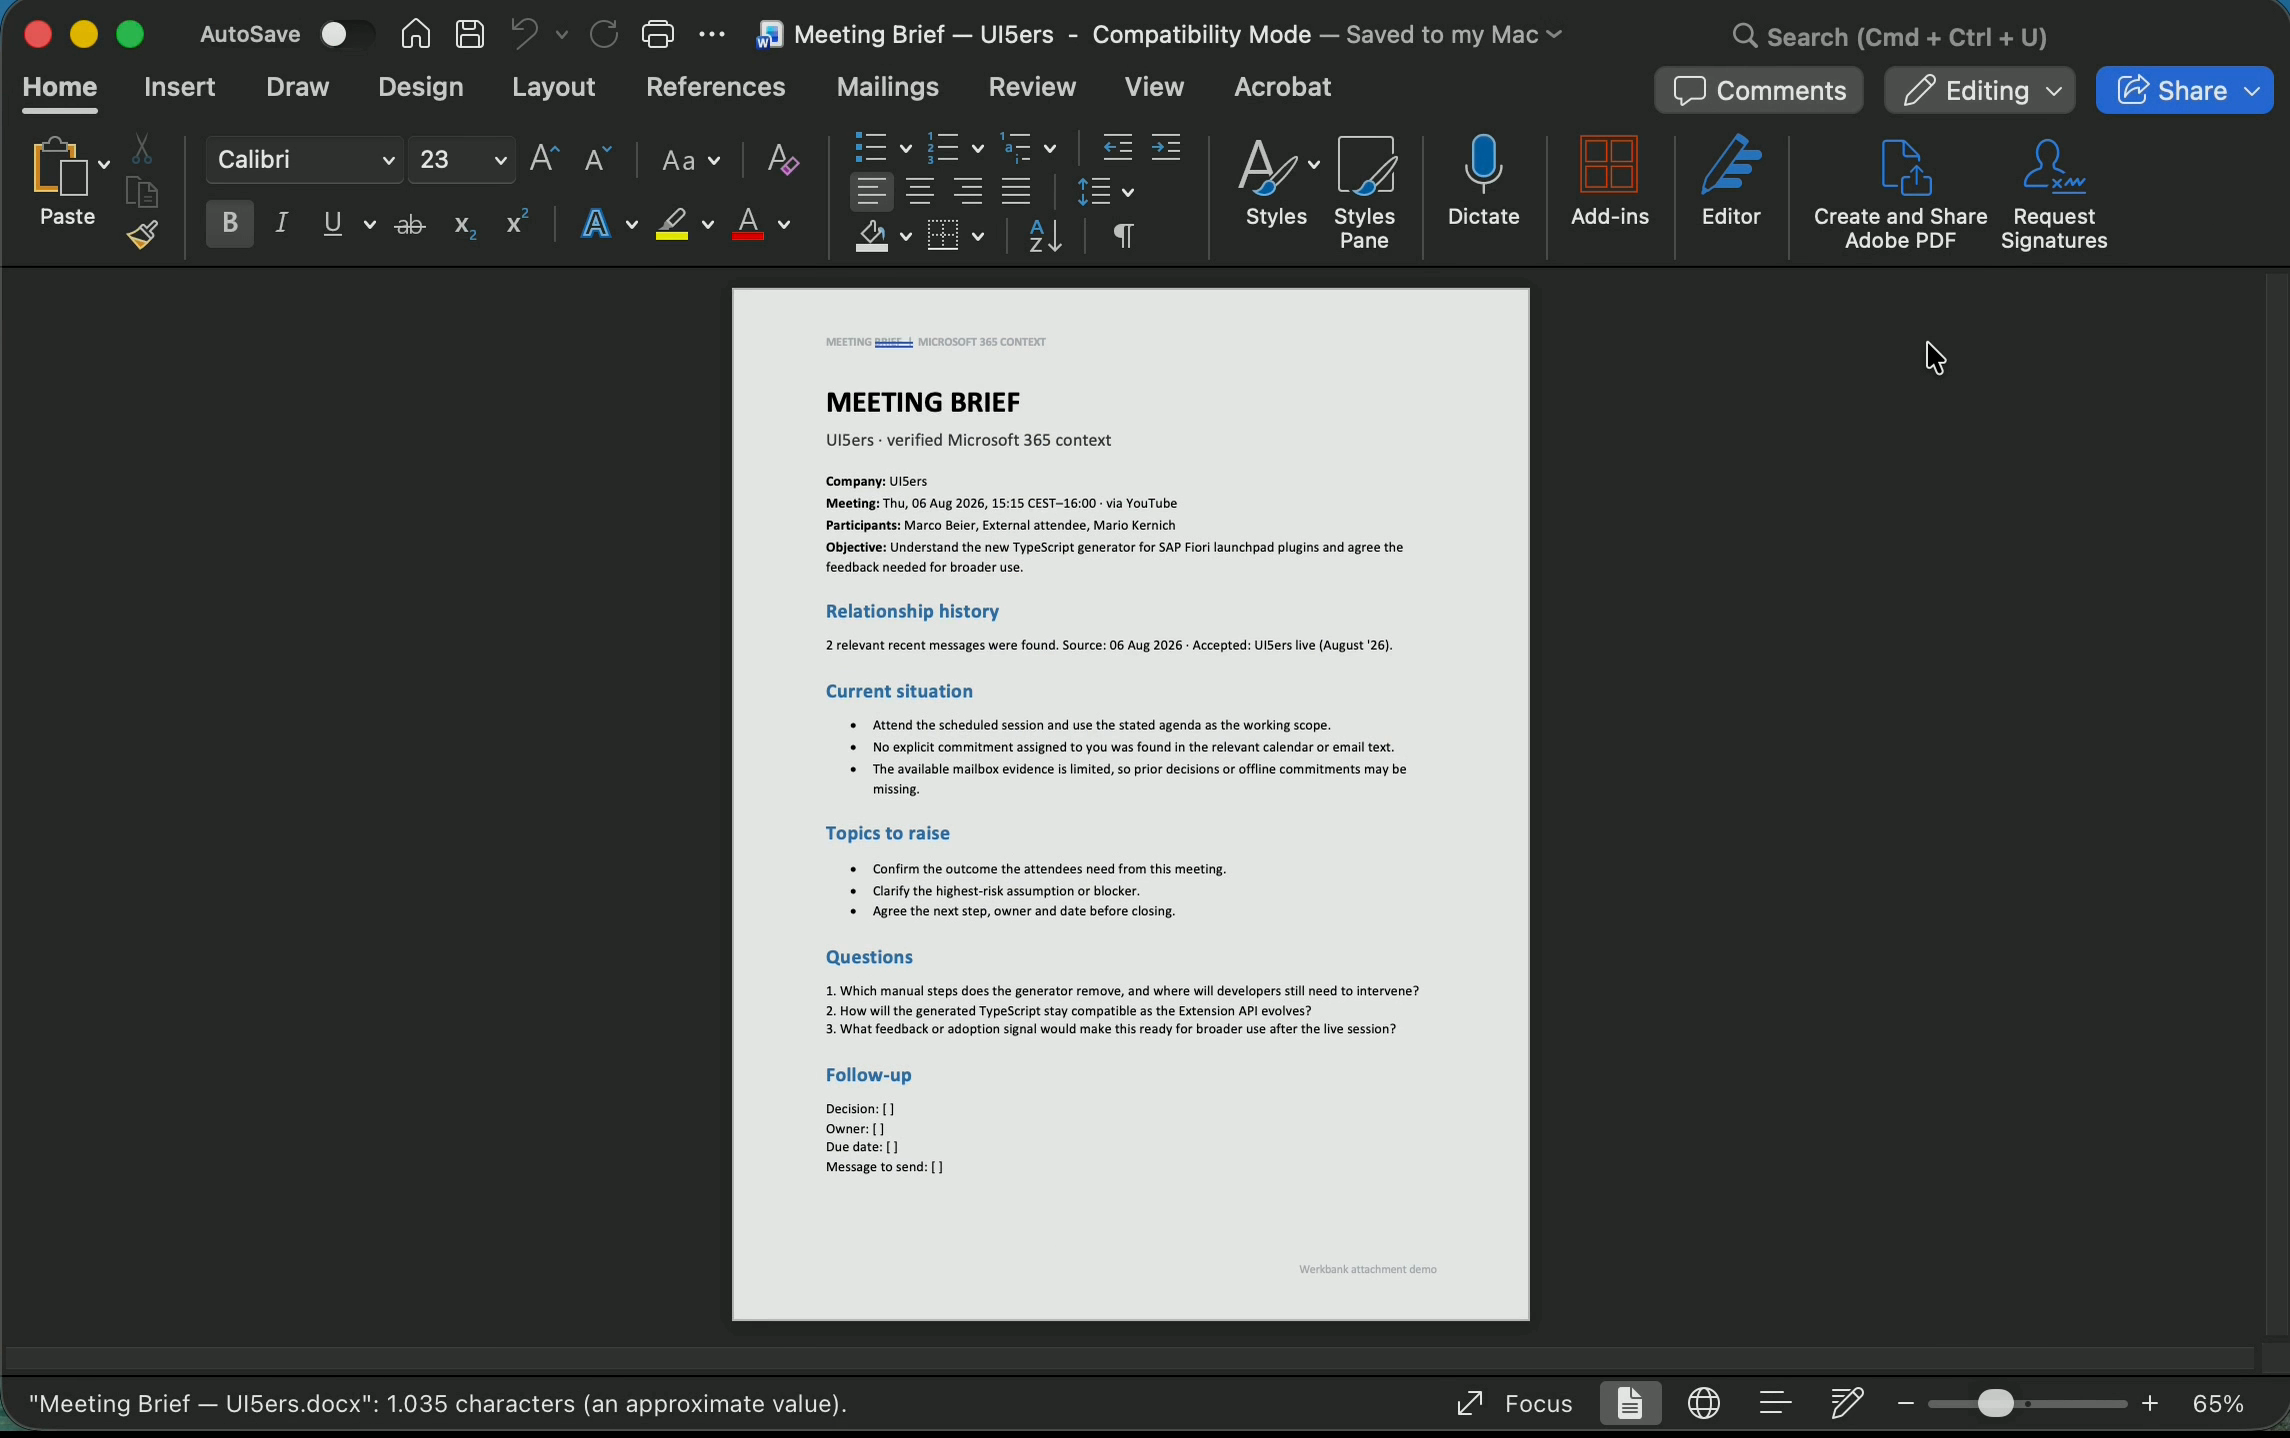This screenshot has height=1438, width=2290.
Task: Expand the bullet list options arrow
Action: [x=906, y=149]
